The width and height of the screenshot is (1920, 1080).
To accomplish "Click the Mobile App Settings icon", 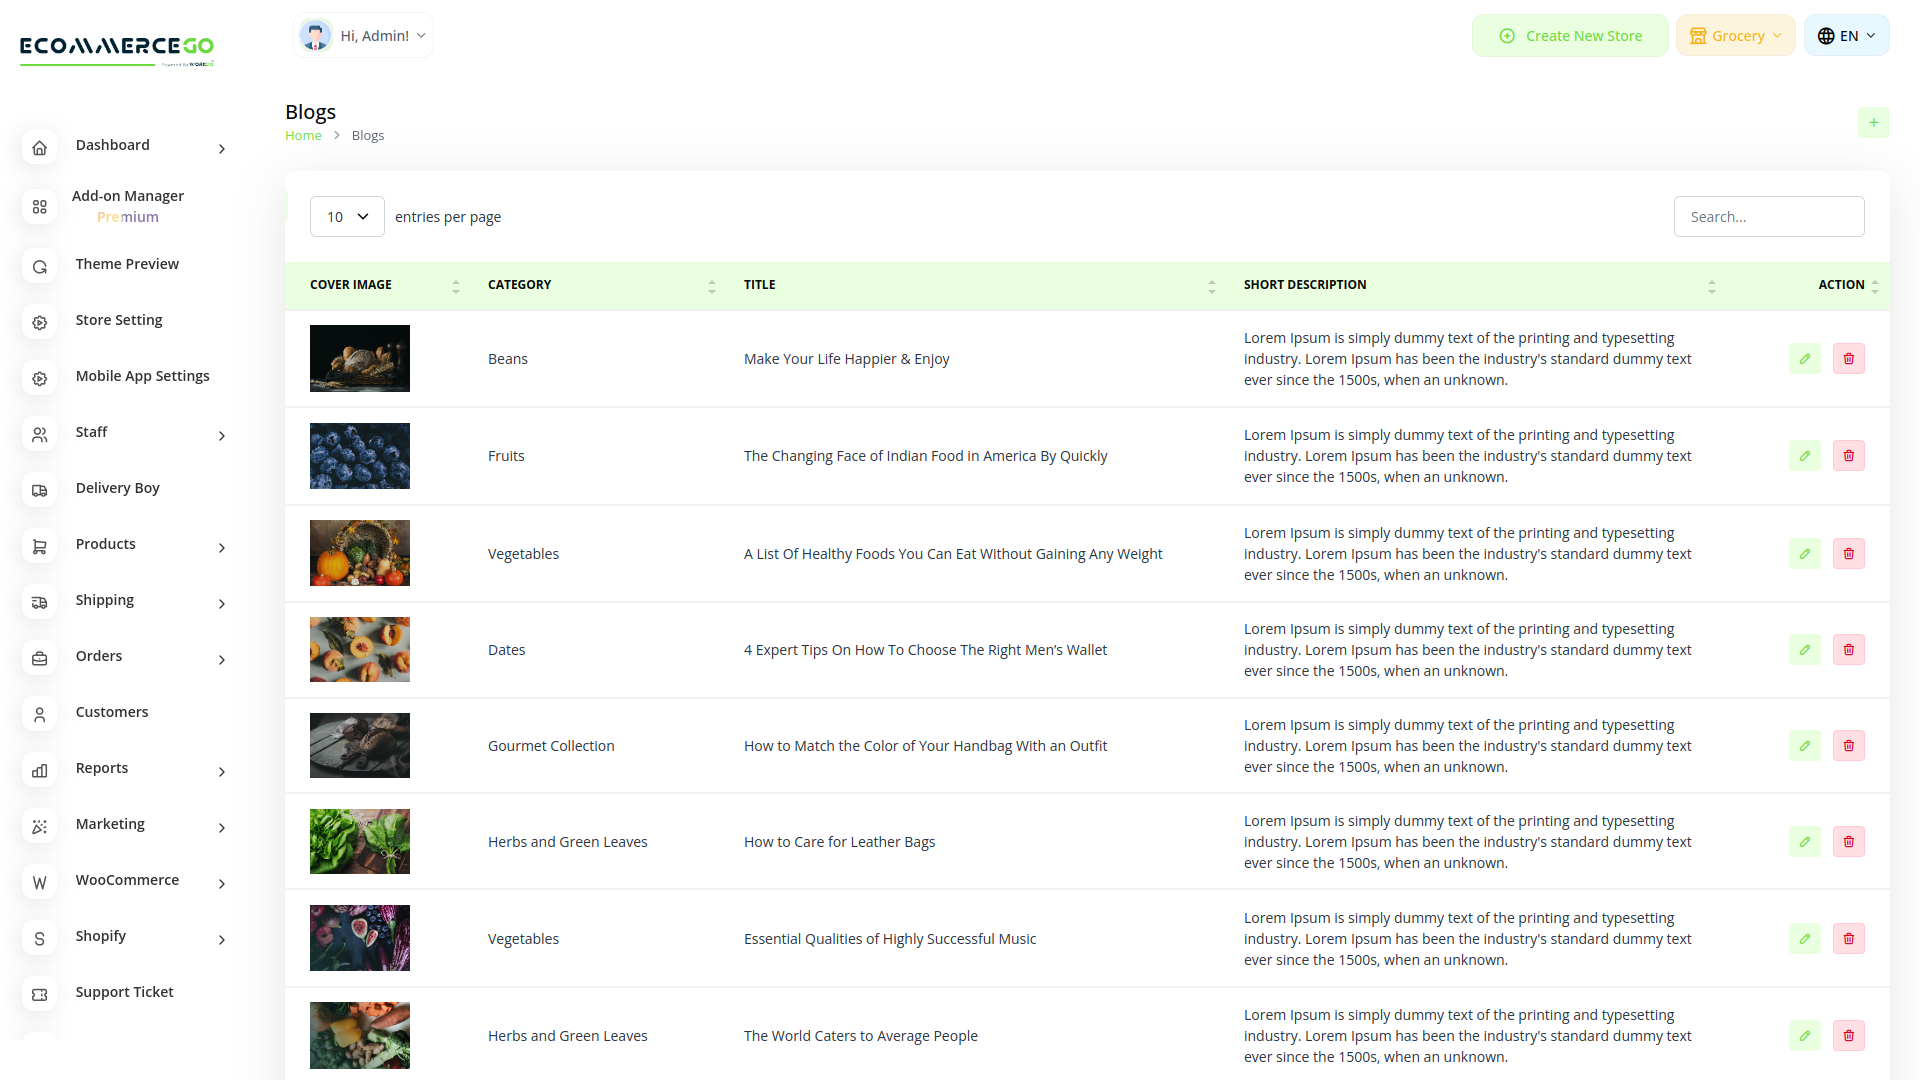I will pos(39,378).
